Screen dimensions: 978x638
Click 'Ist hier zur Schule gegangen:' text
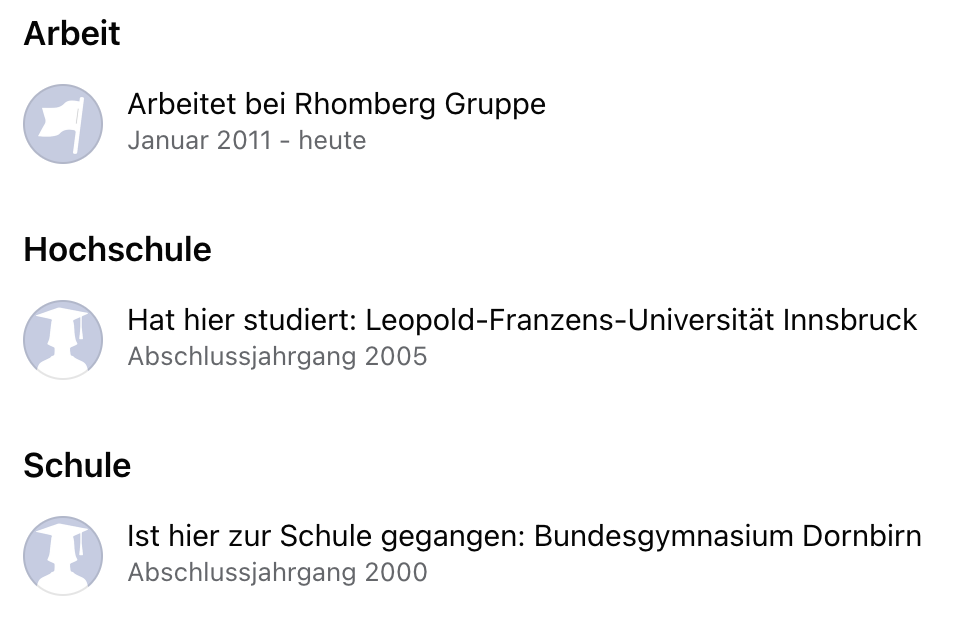pos(326,536)
